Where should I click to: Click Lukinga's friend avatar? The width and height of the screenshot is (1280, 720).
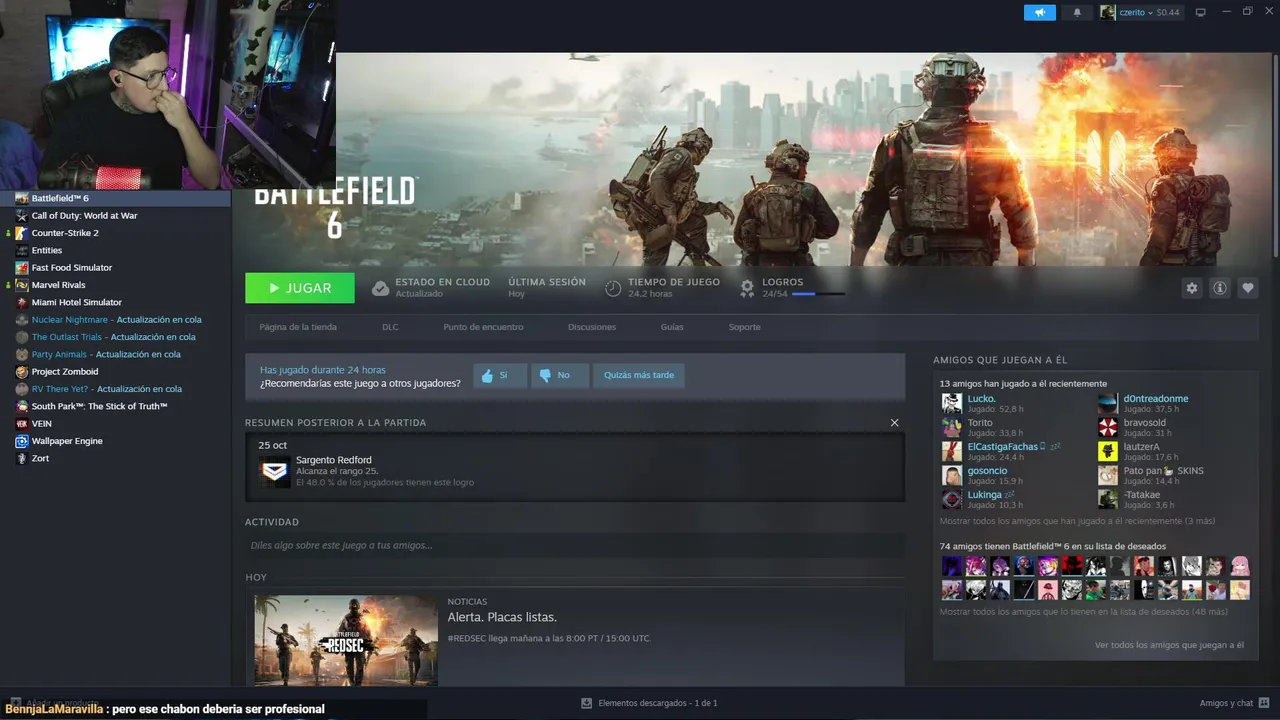pos(952,499)
